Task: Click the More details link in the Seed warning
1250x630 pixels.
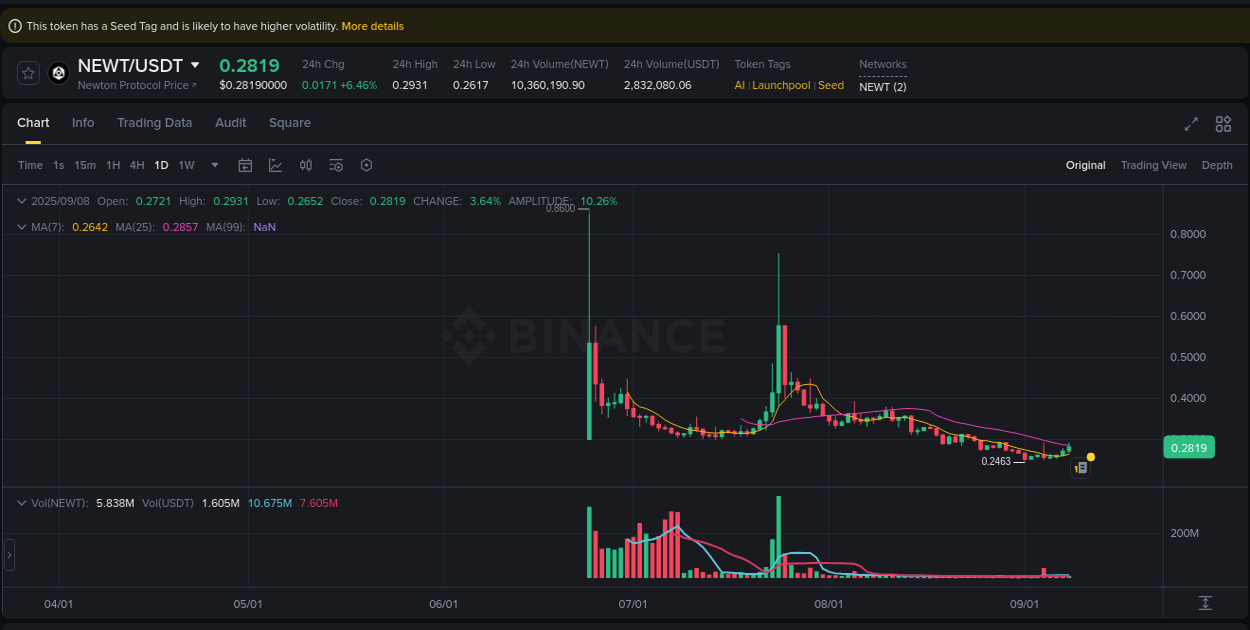Action: click(372, 25)
